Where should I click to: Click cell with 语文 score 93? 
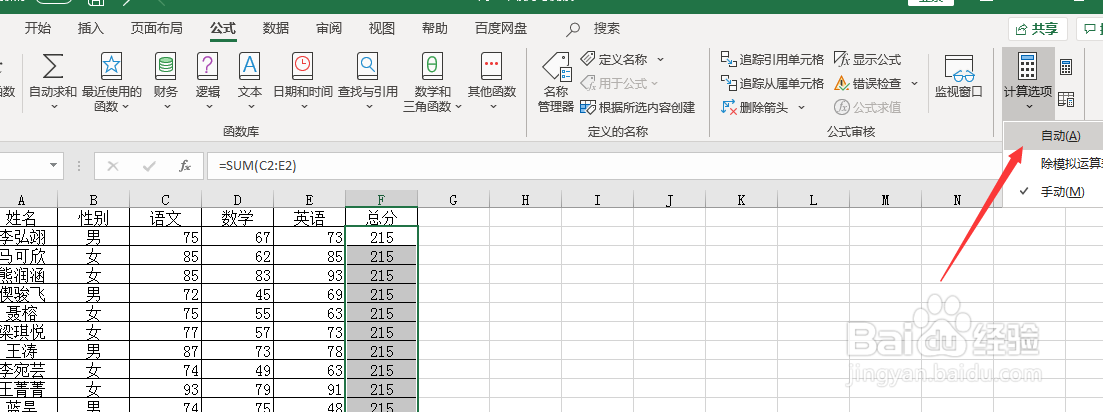pyautogui.click(x=165, y=389)
